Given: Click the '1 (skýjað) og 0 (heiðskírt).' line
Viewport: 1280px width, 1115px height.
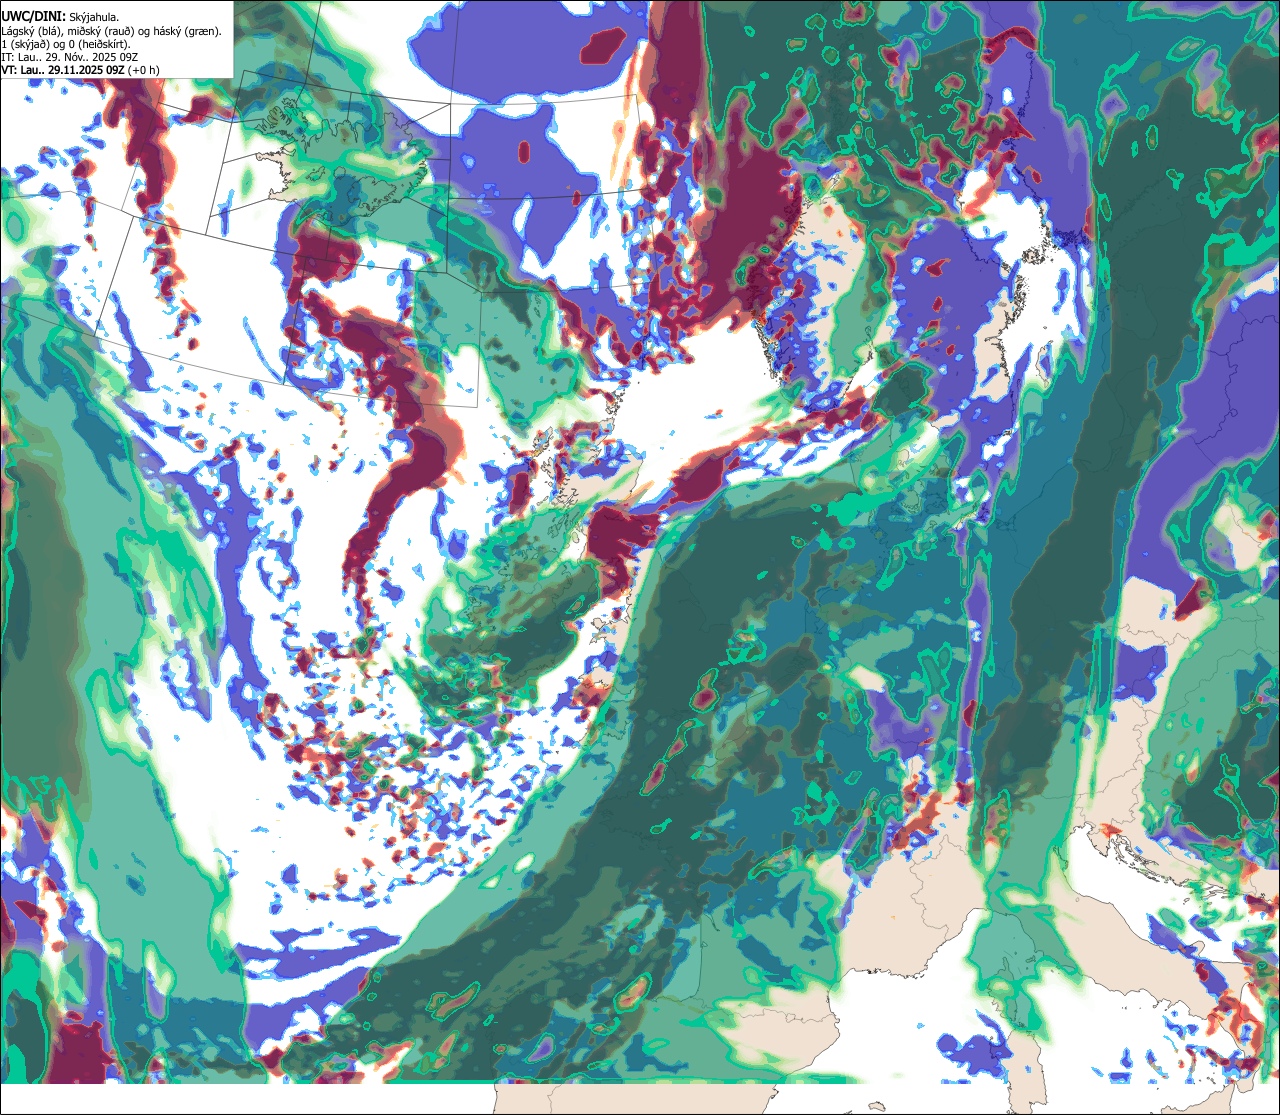Looking at the screenshot, I should coord(65,44).
